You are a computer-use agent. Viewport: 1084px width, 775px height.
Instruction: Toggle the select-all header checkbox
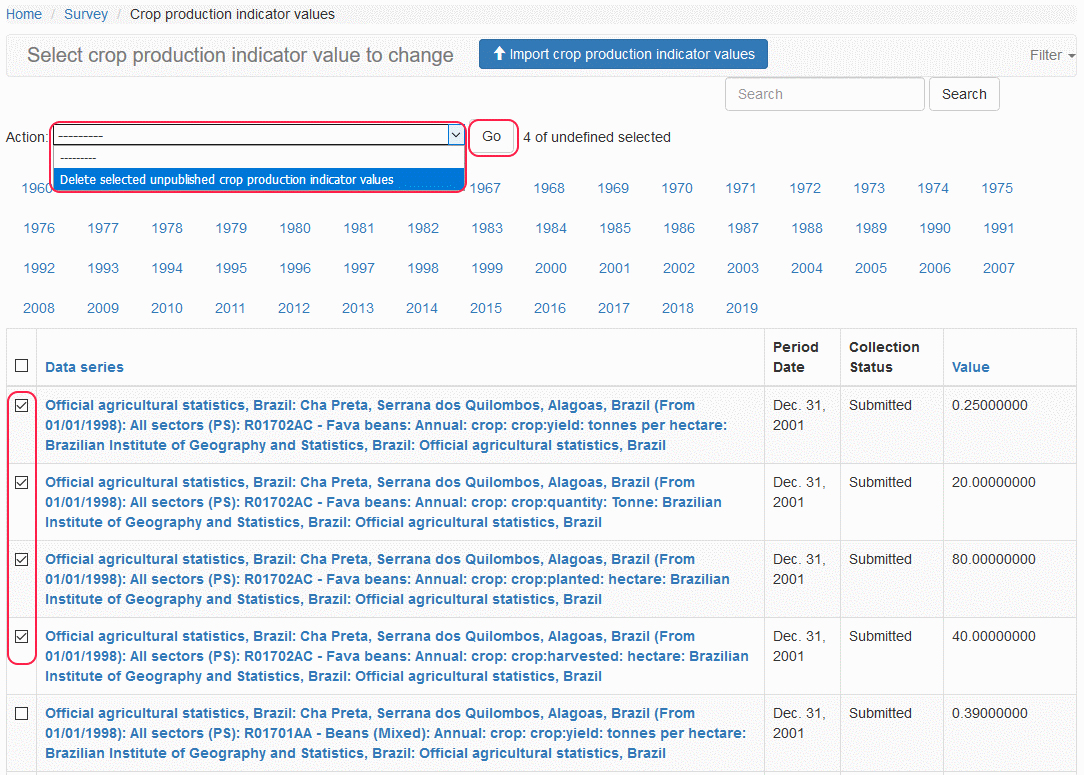22,366
